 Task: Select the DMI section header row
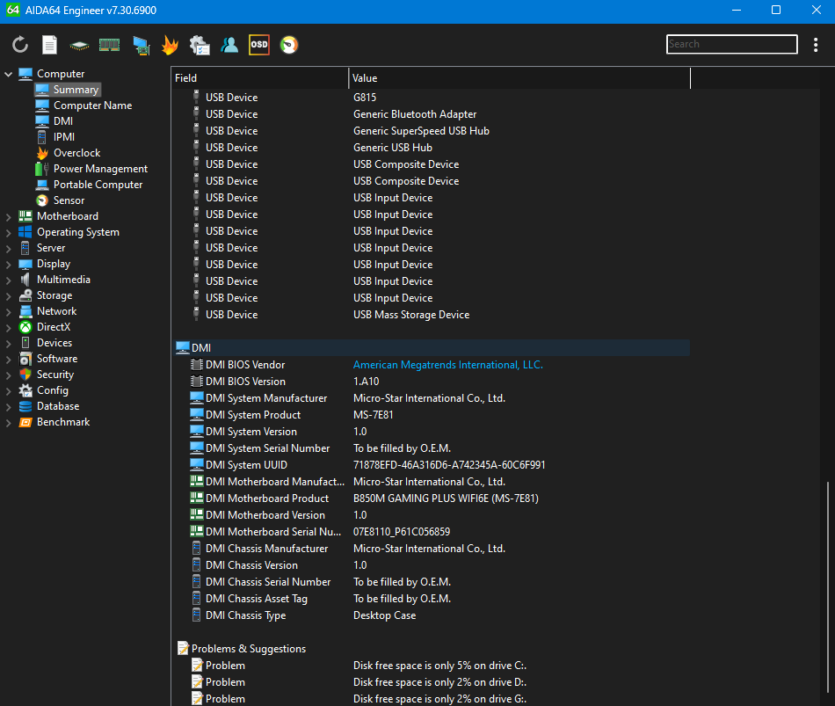click(431, 348)
